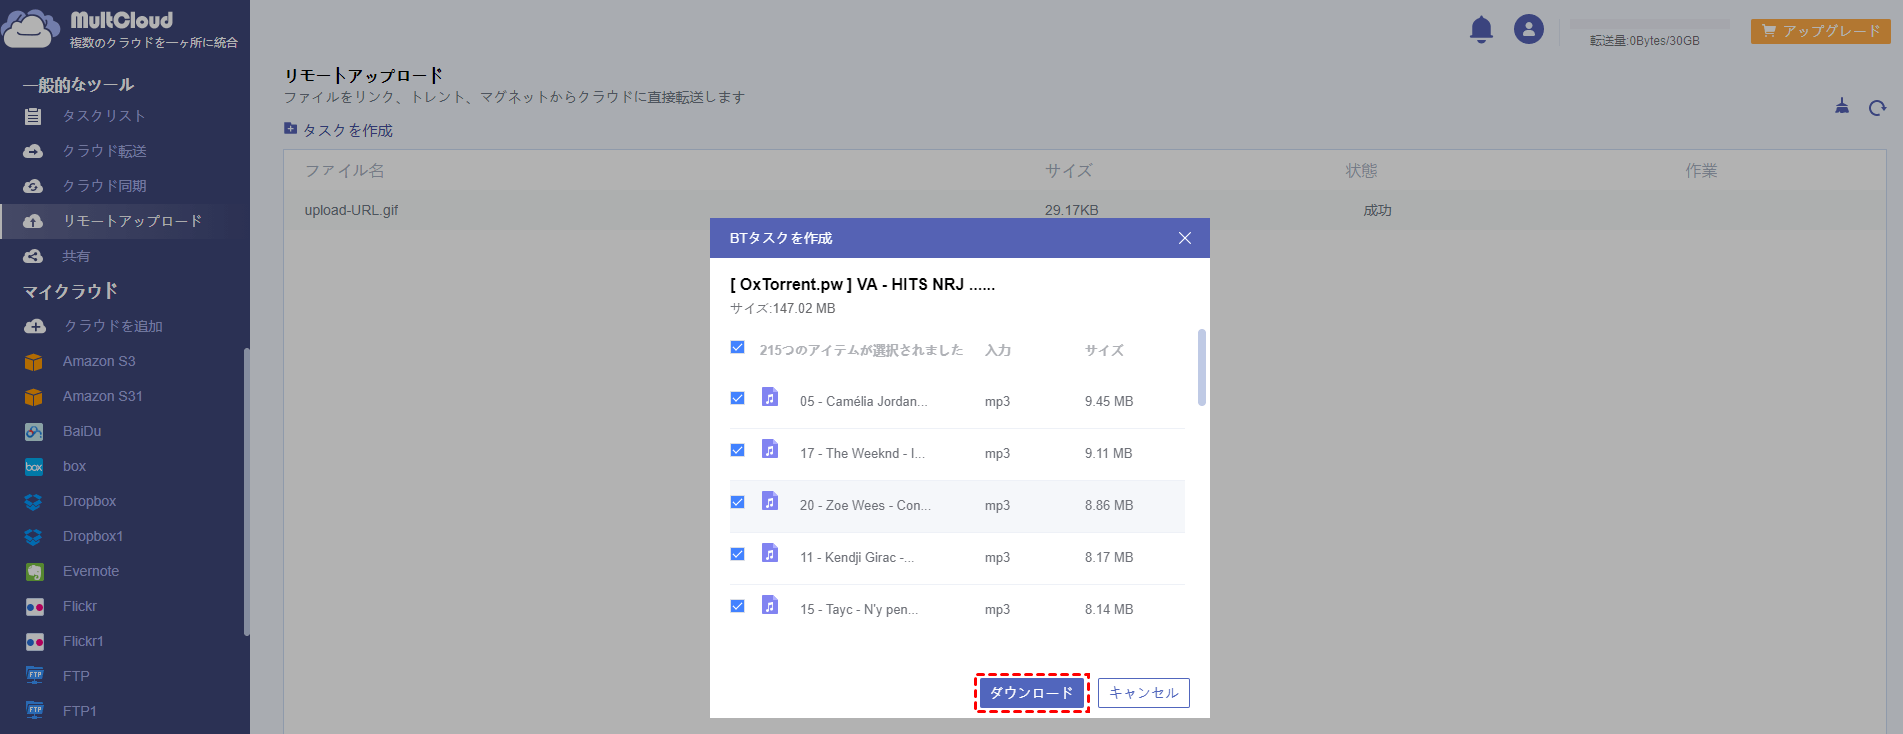
Task: Click the MultCloud cloud logo
Action: (30, 29)
